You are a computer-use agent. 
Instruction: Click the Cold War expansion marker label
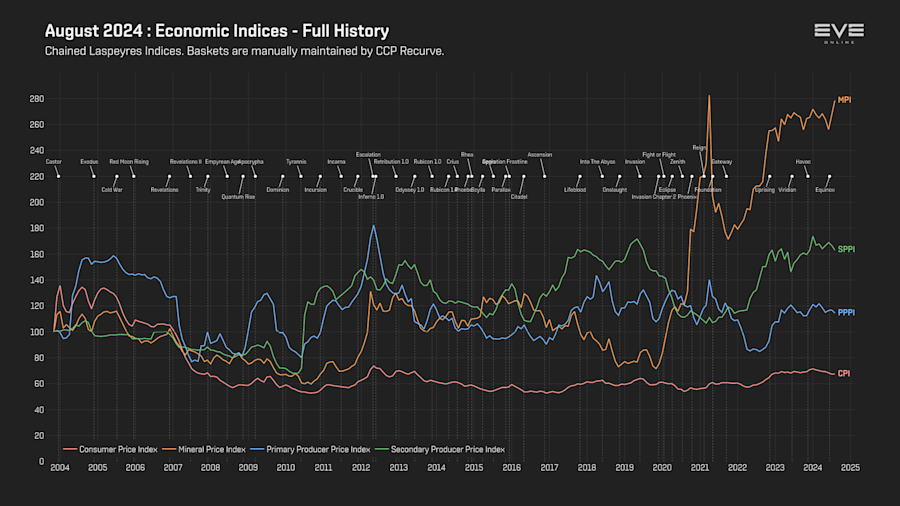point(112,190)
